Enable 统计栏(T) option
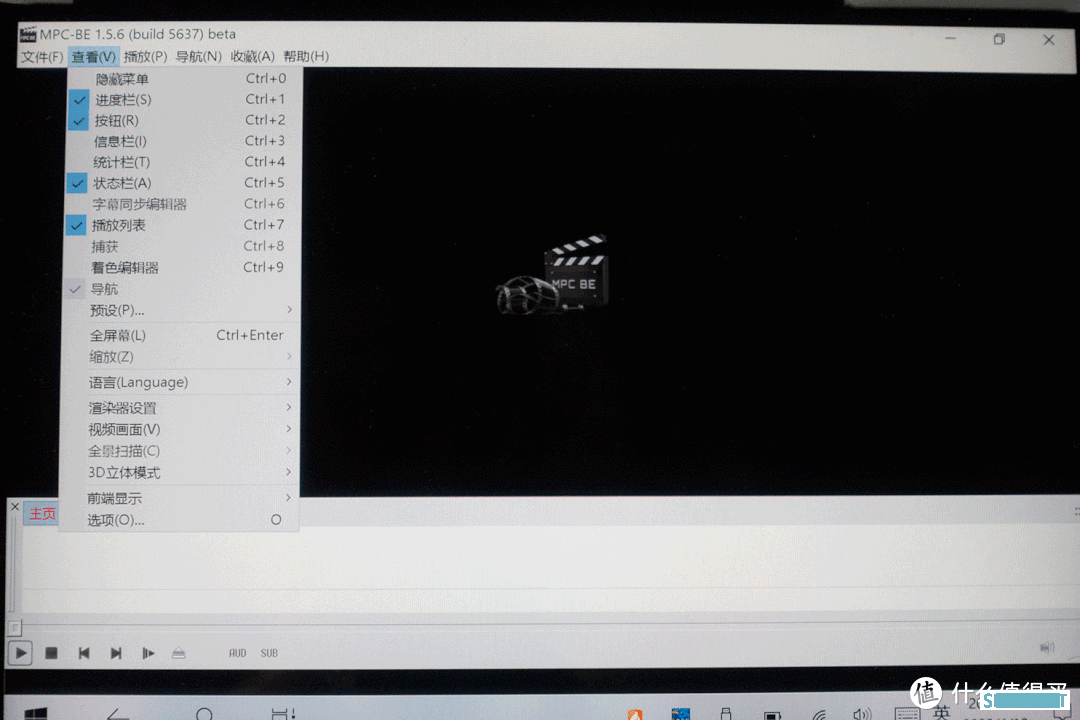Viewport: 1080px width, 720px height. (x=184, y=162)
